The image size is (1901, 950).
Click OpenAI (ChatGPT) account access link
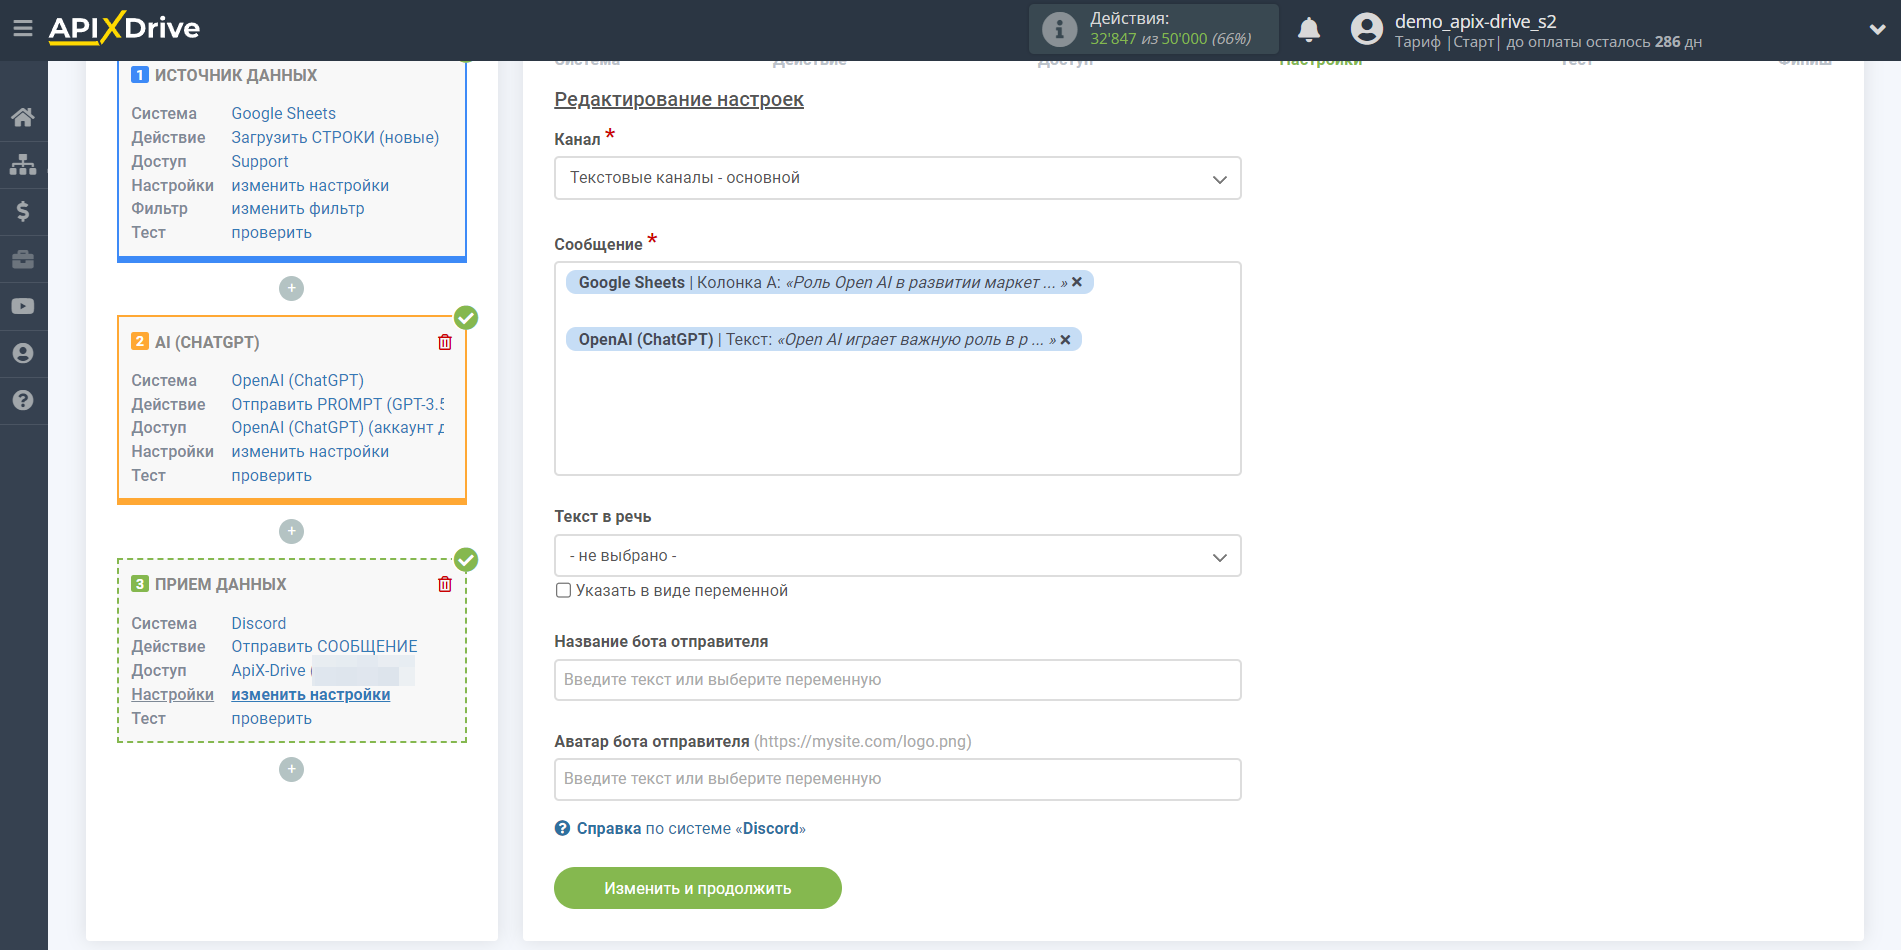[x=338, y=427]
